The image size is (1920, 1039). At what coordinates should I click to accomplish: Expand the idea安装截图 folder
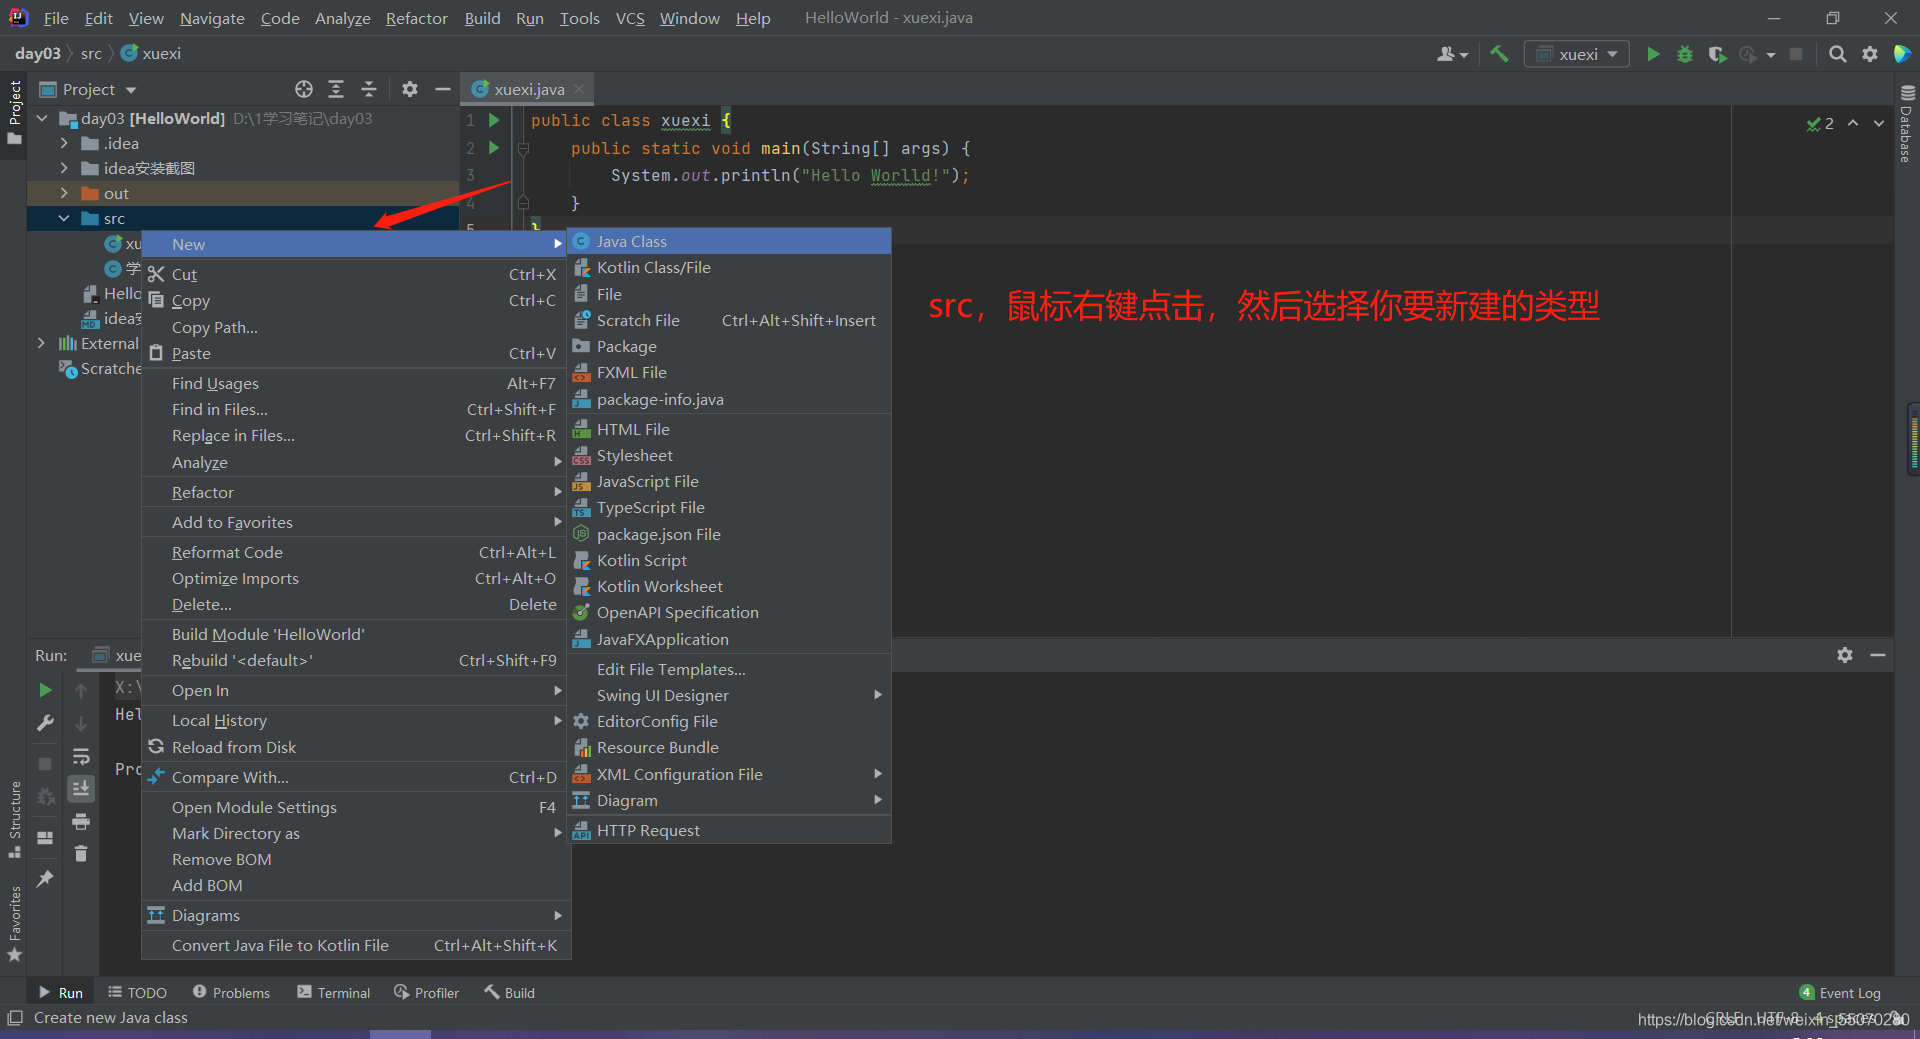point(64,168)
